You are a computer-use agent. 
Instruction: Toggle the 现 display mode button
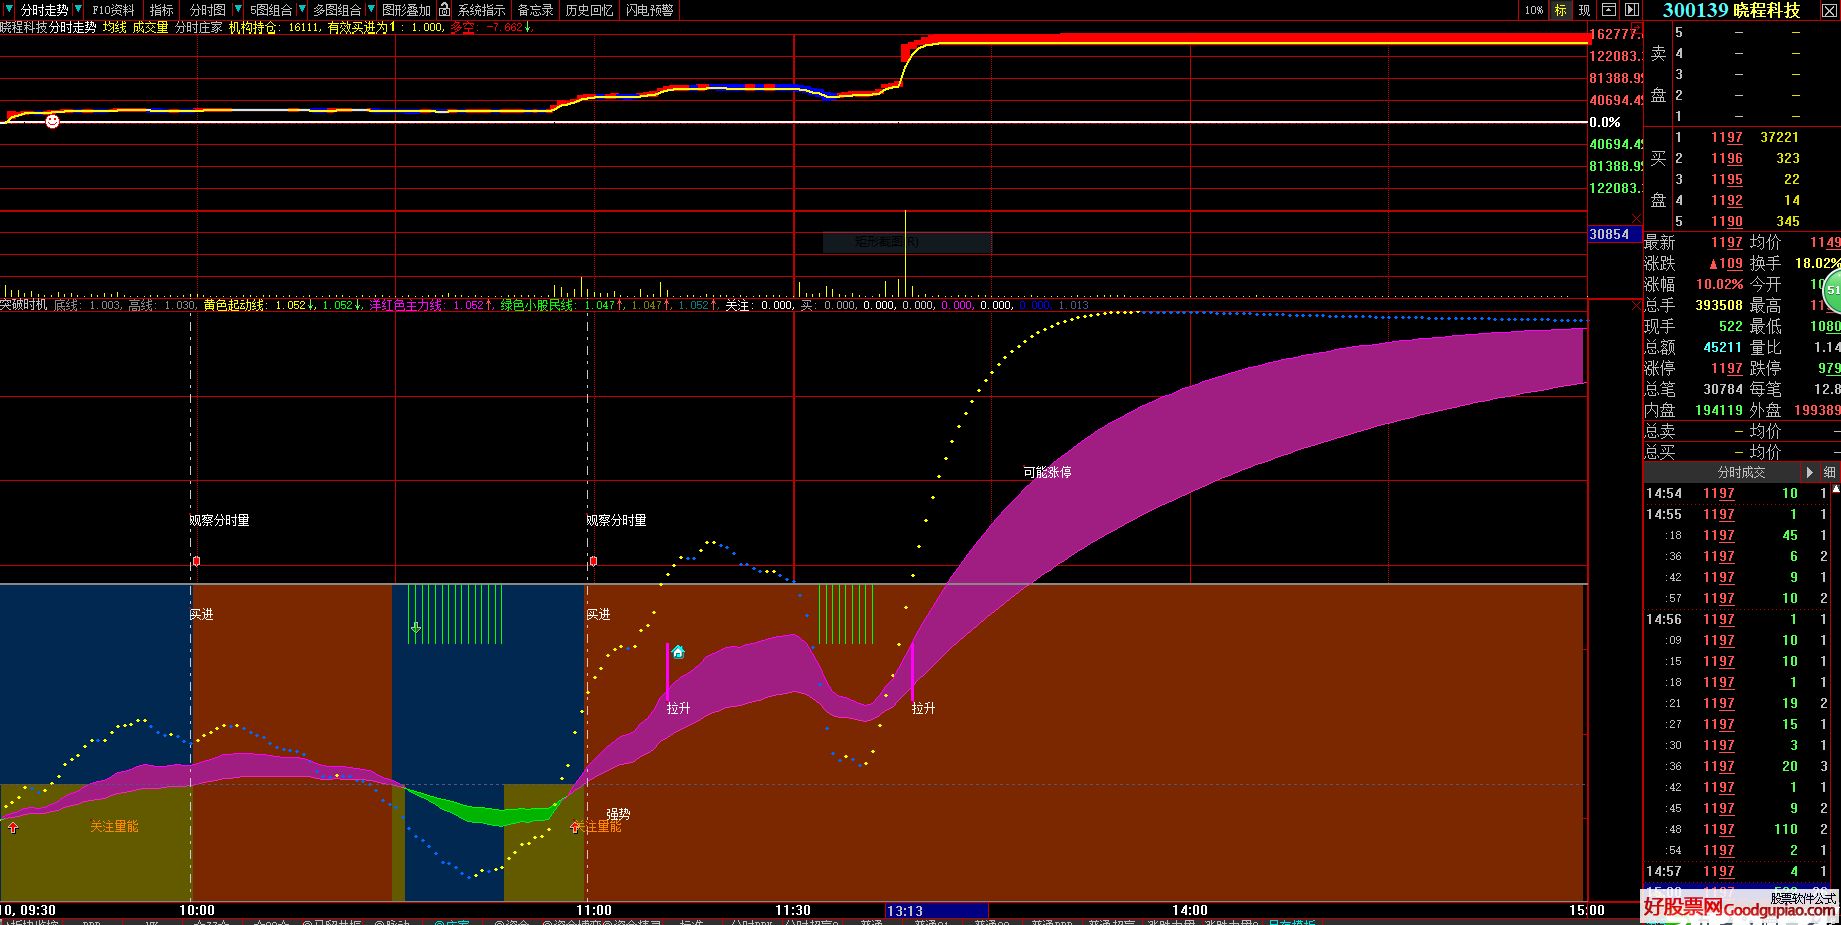1584,10
